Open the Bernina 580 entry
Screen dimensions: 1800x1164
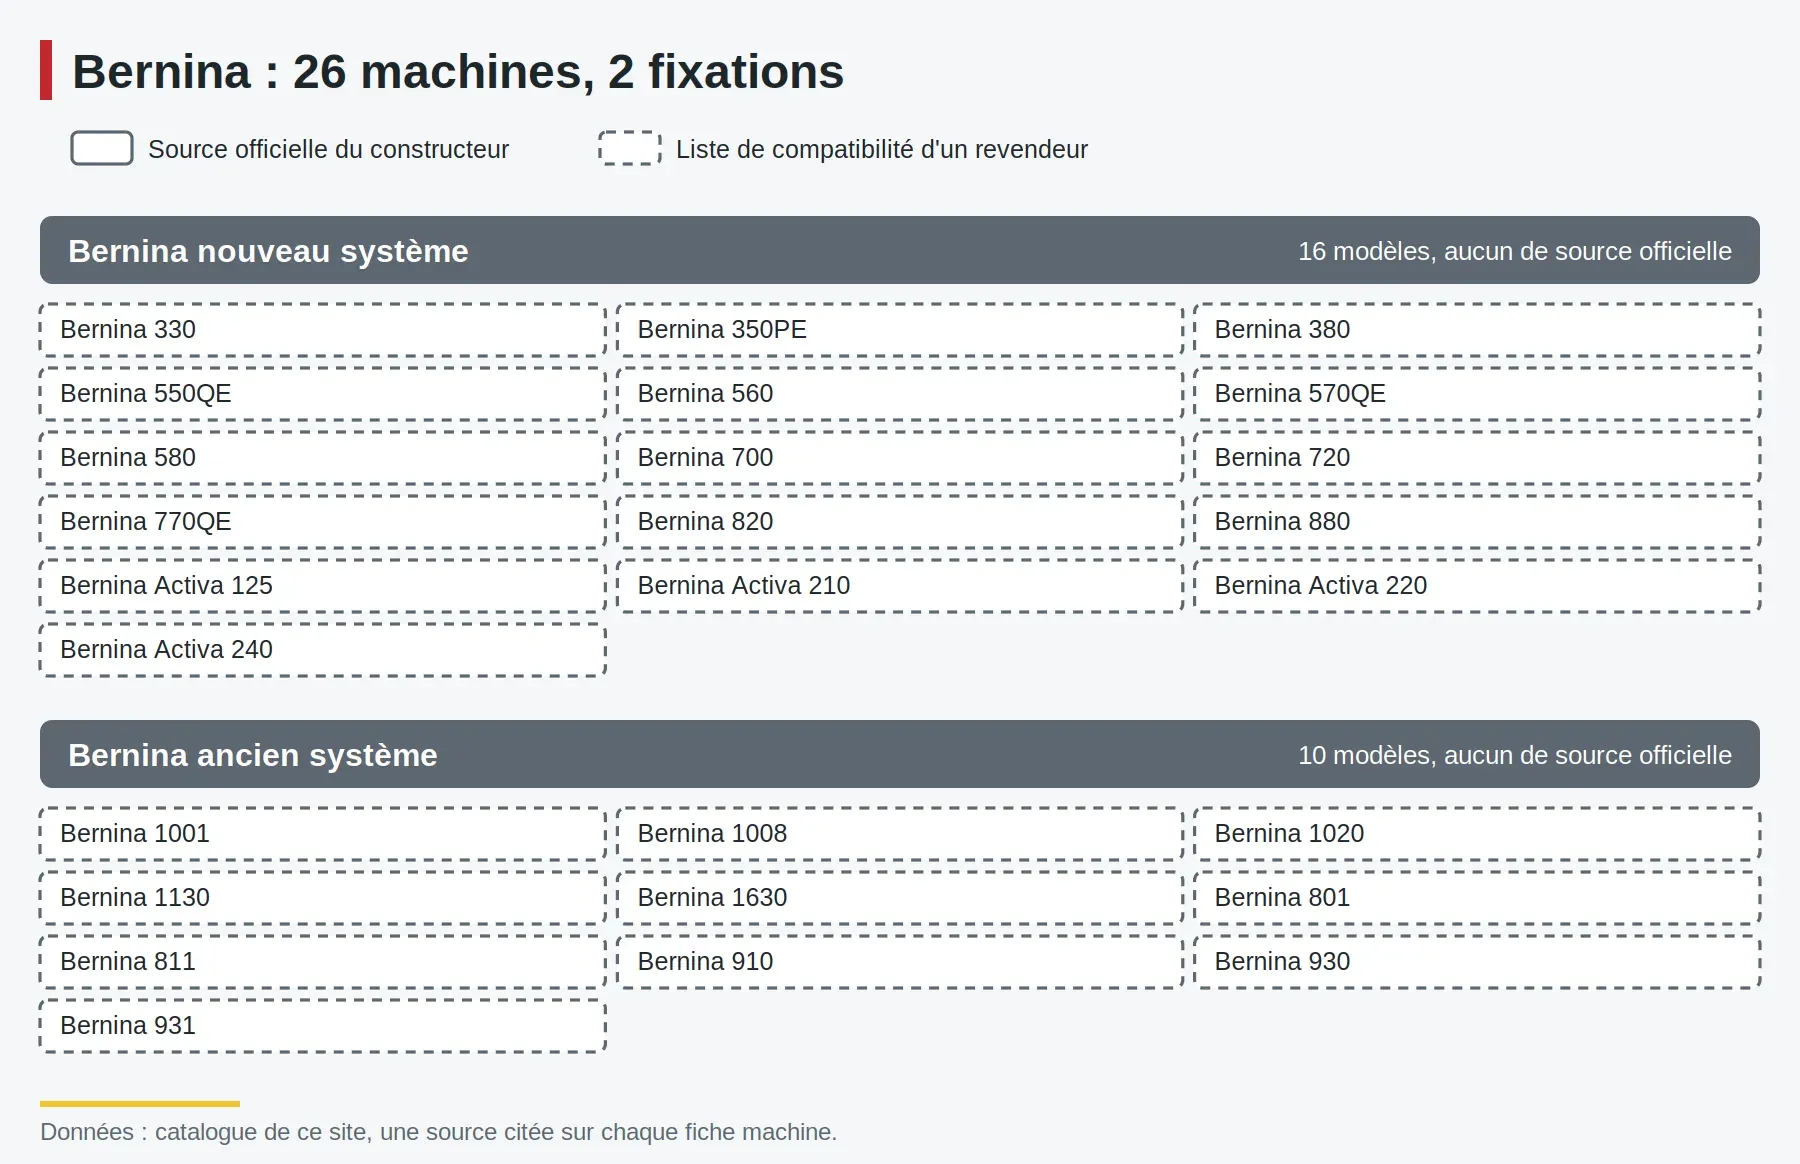tap(323, 458)
